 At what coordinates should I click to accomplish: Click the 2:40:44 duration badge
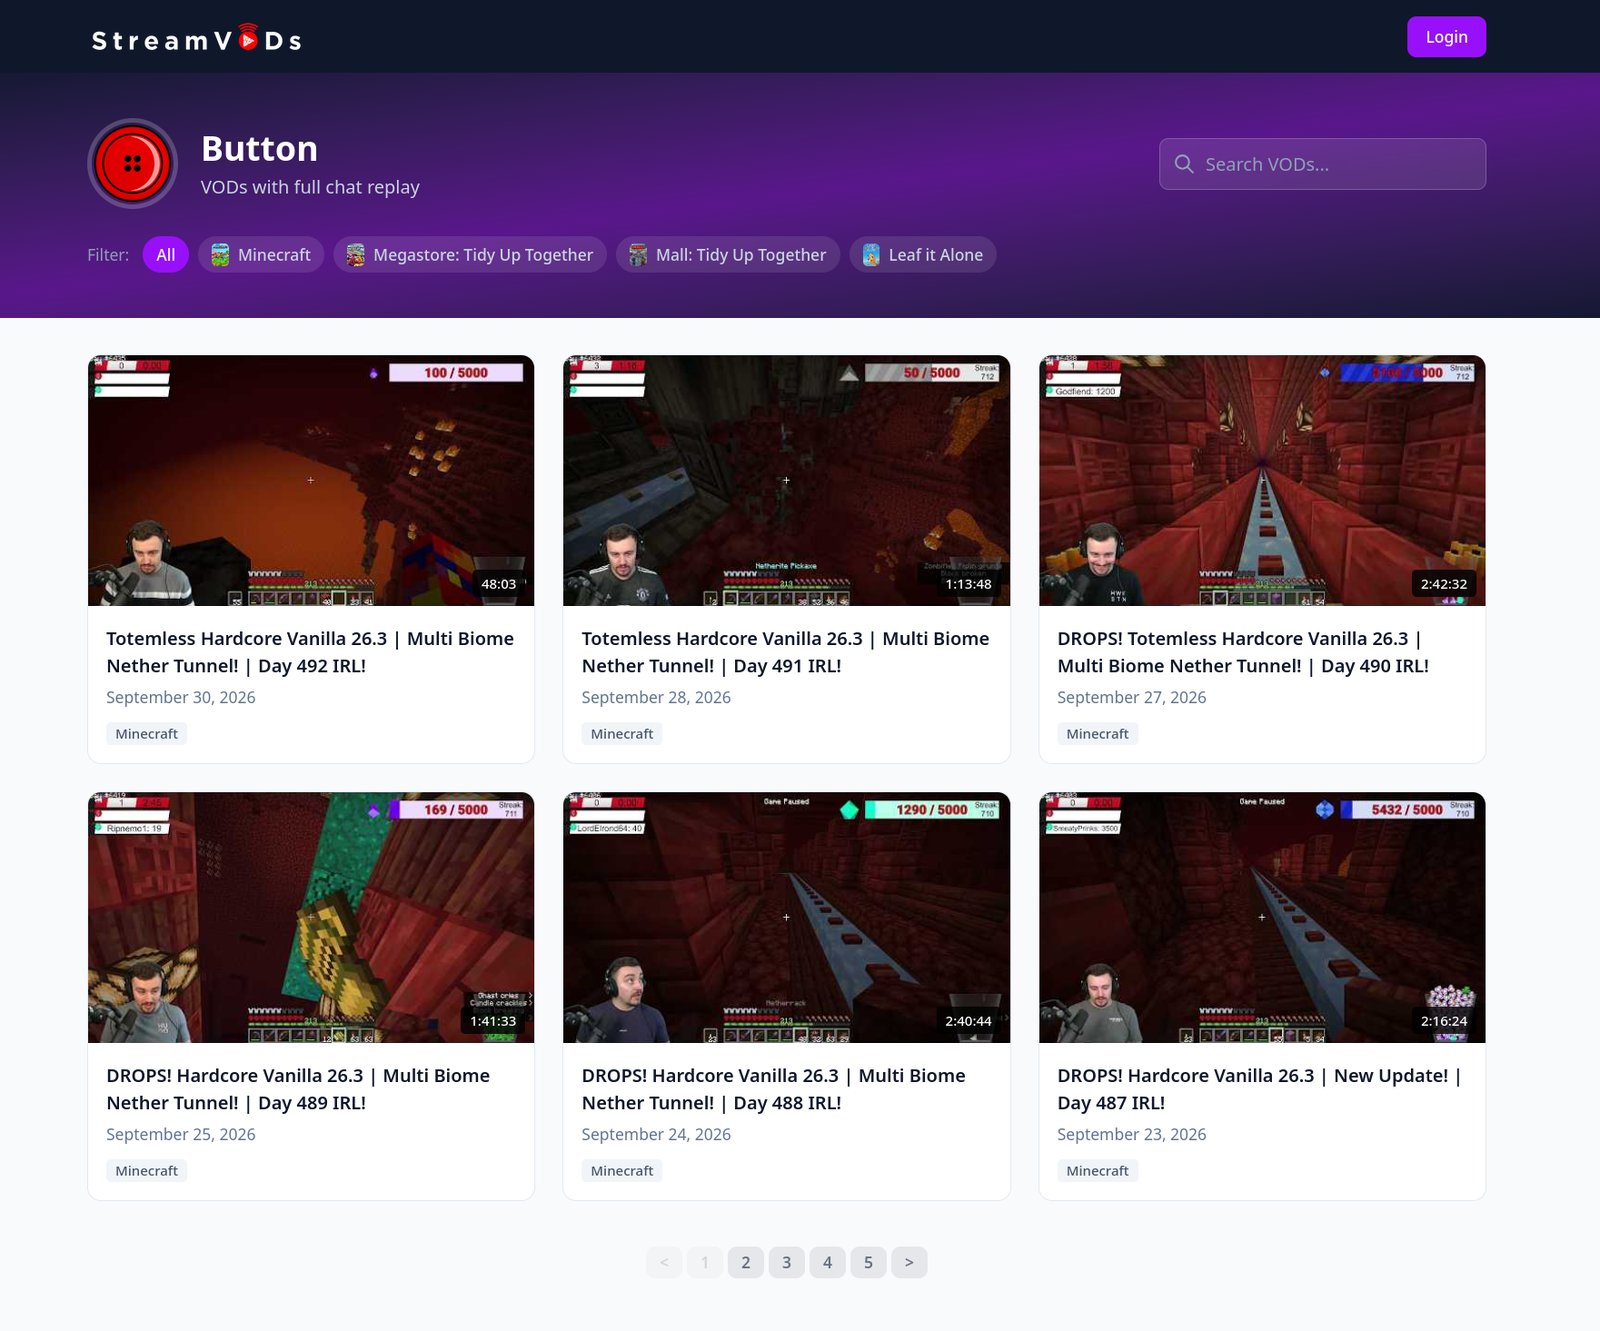coord(968,1021)
